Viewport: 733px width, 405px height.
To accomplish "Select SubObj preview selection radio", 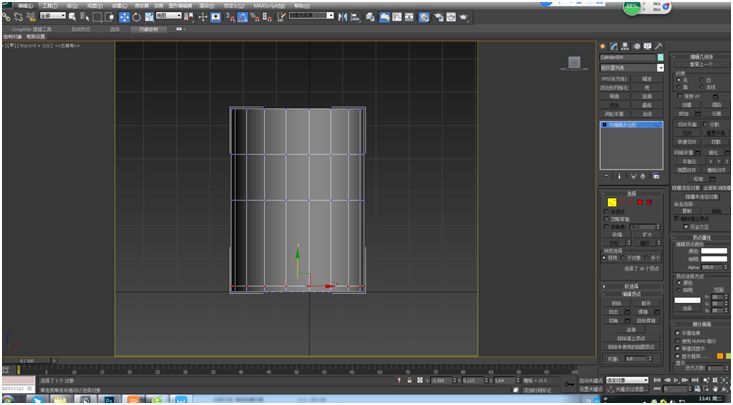I will (x=623, y=258).
